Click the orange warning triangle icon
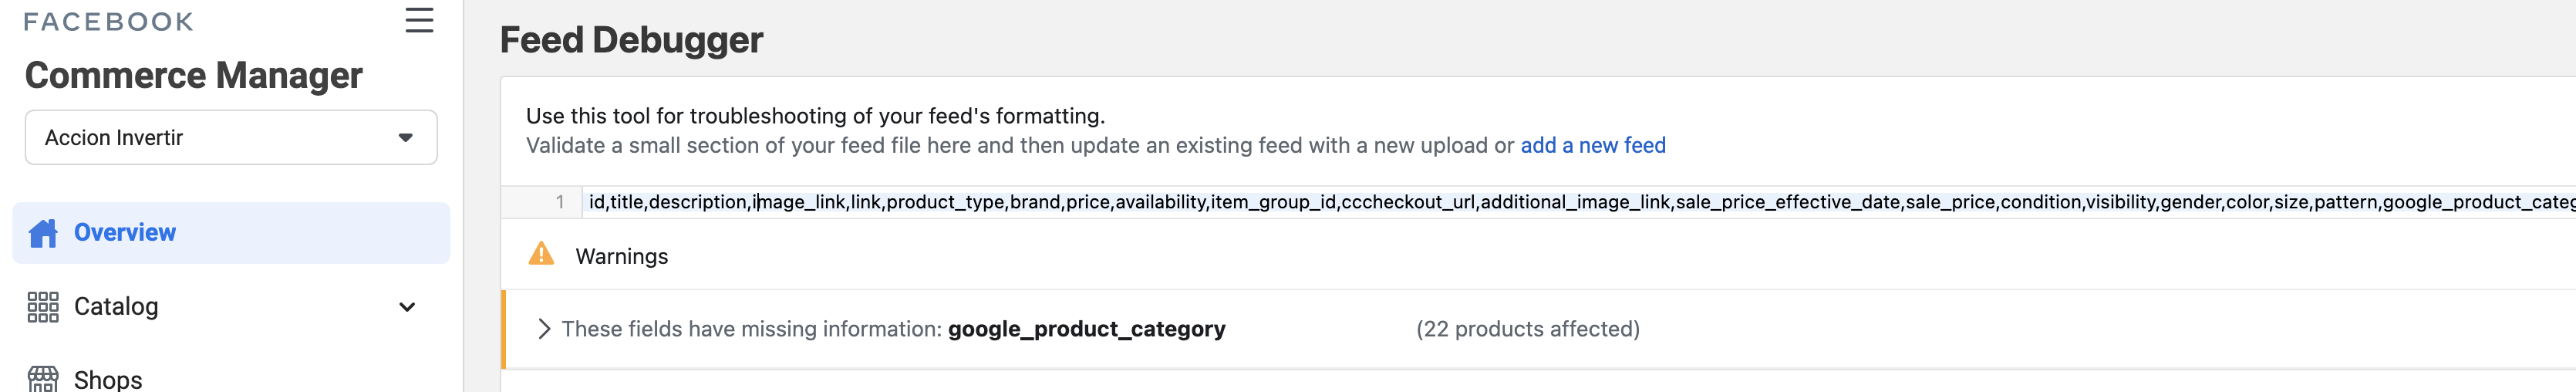2576x392 pixels. click(541, 255)
